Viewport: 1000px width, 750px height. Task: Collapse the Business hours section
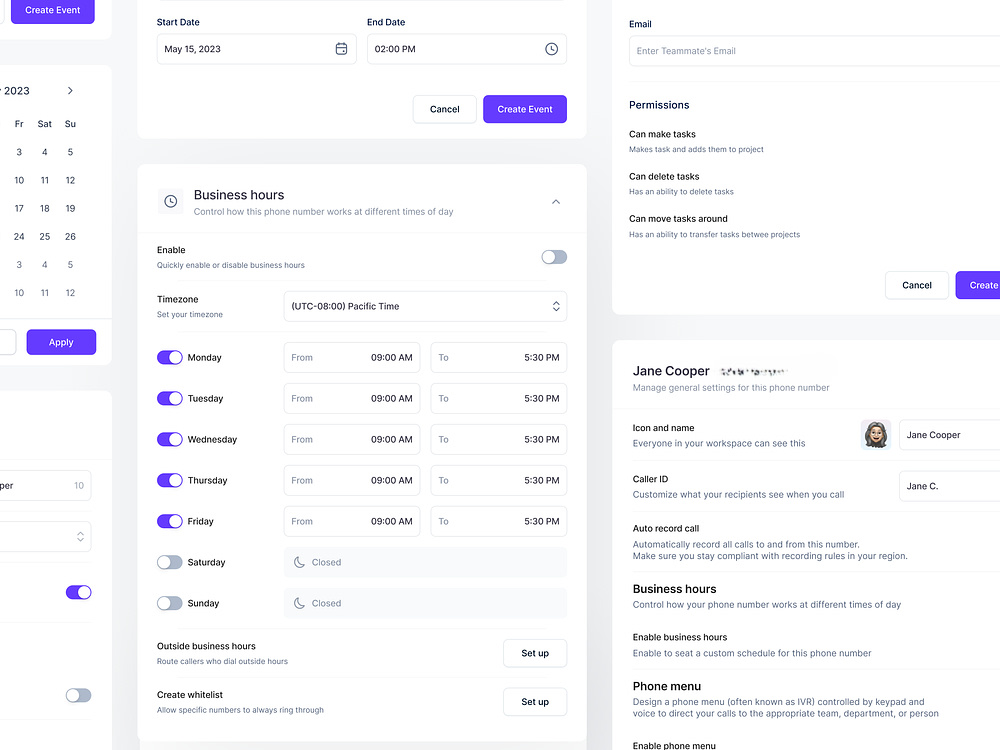pyautogui.click(x=556, y=202)
